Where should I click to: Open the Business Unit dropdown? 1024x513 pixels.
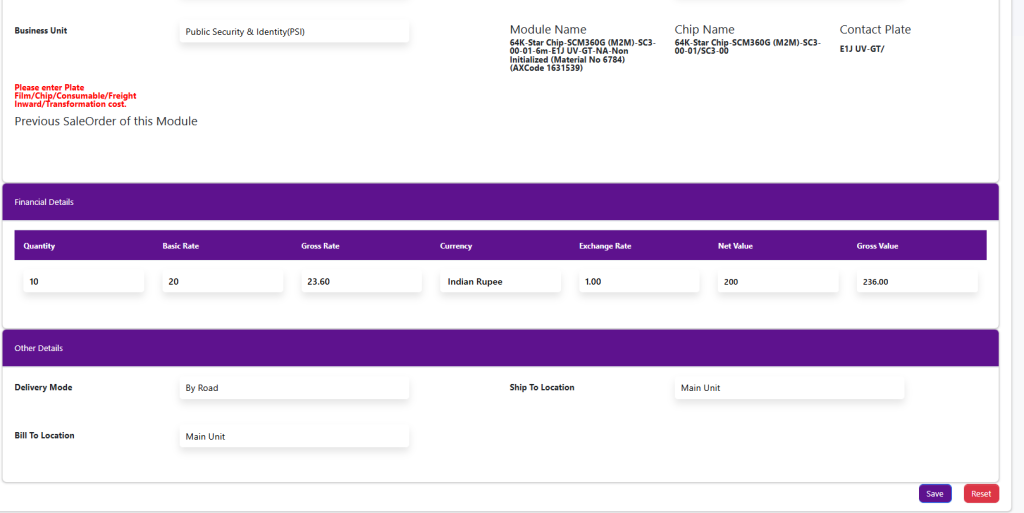click(294, 32)
